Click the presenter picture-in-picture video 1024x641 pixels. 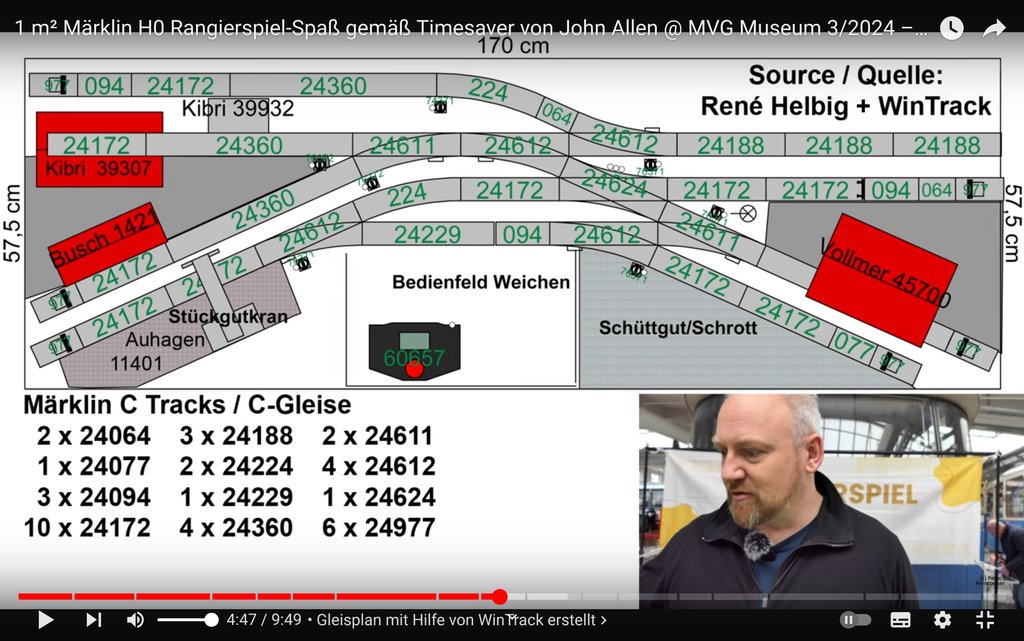coord(831,501)
